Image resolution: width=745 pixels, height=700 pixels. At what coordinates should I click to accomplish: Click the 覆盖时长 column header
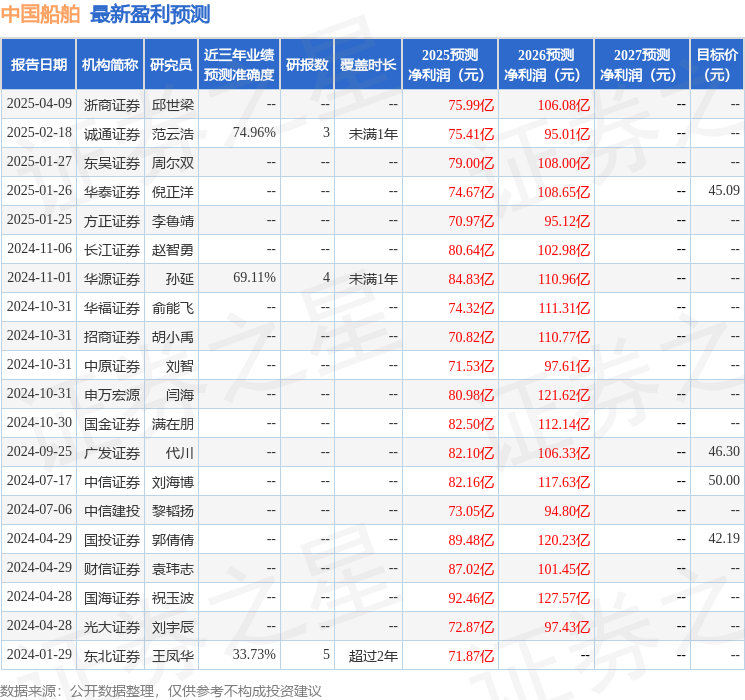pyautogui.click(x=368, y=65)
